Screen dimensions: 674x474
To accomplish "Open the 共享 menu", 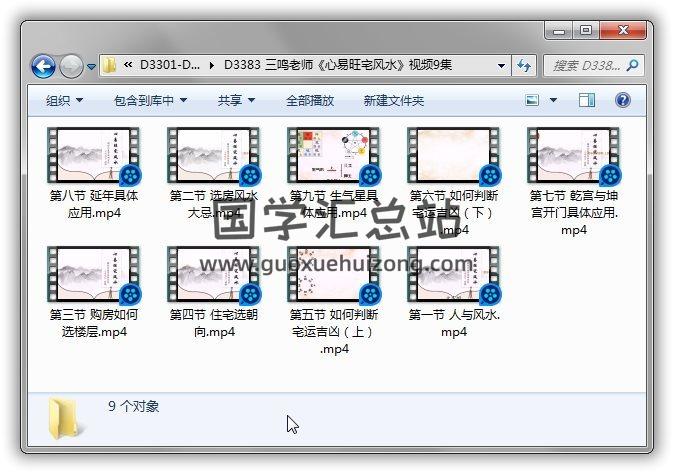I will tap(236, 100).
